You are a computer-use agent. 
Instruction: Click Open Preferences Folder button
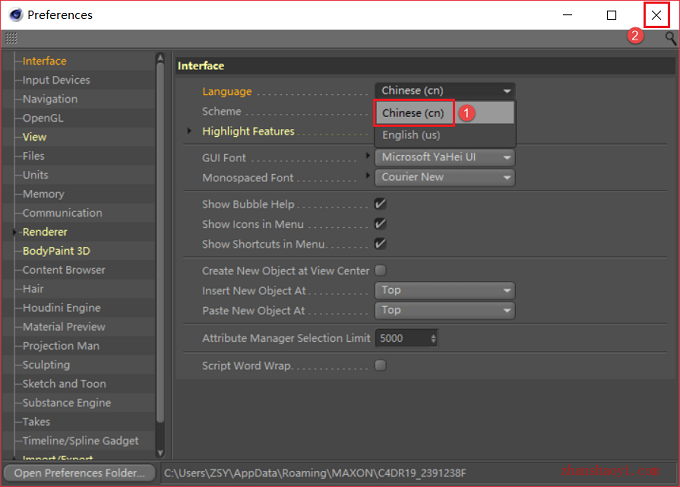point(79,473)
